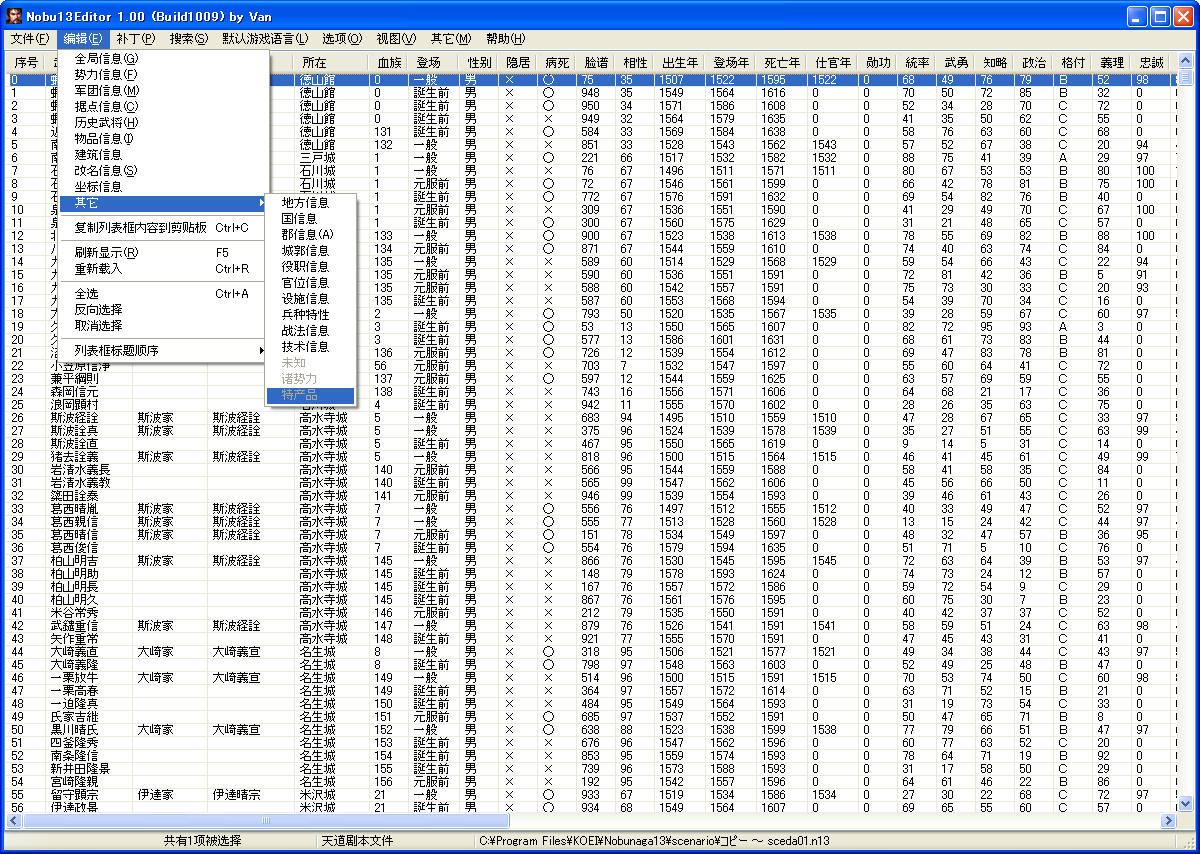The width and height of the screenshot is (1200, 854).
Task: Sort by the 死亡年 column header
Action: pyautogui.click(x=783, y=63)
